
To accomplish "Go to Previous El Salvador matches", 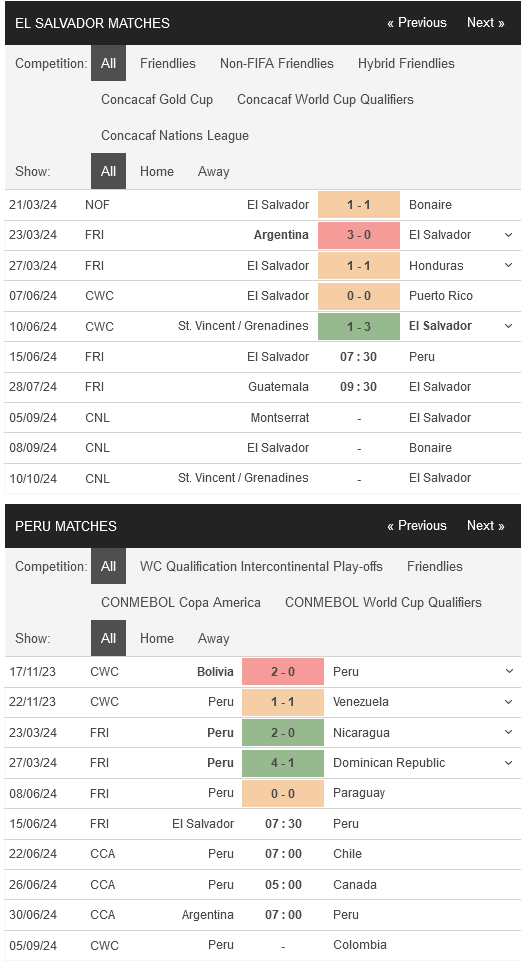I will coord(417,23).
